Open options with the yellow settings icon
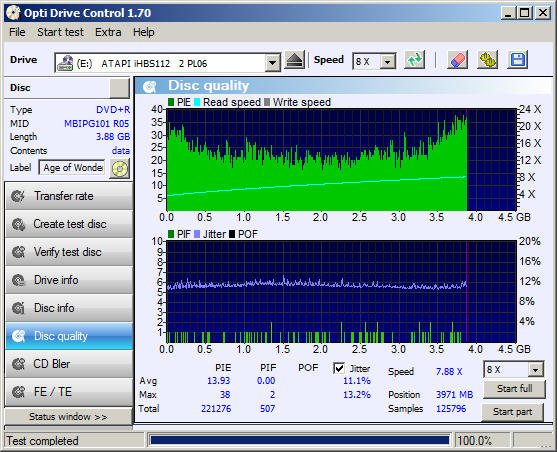Screen dimensions: 557x452 point(487,60)
